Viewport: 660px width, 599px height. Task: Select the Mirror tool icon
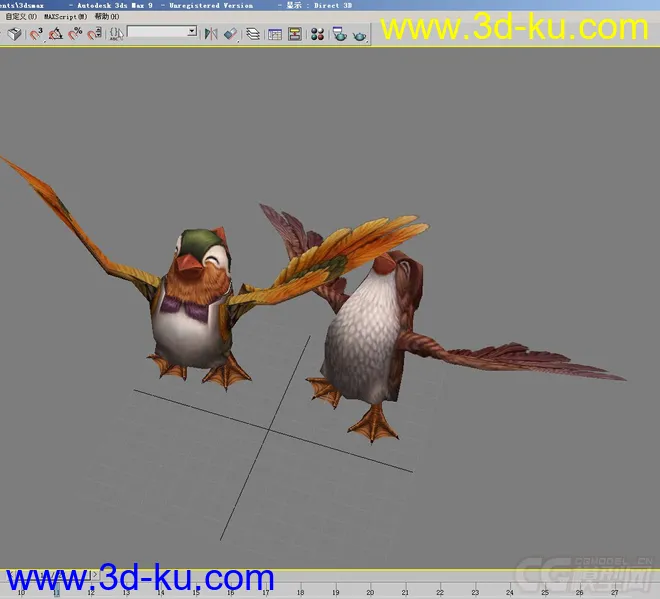pos(211,34)
